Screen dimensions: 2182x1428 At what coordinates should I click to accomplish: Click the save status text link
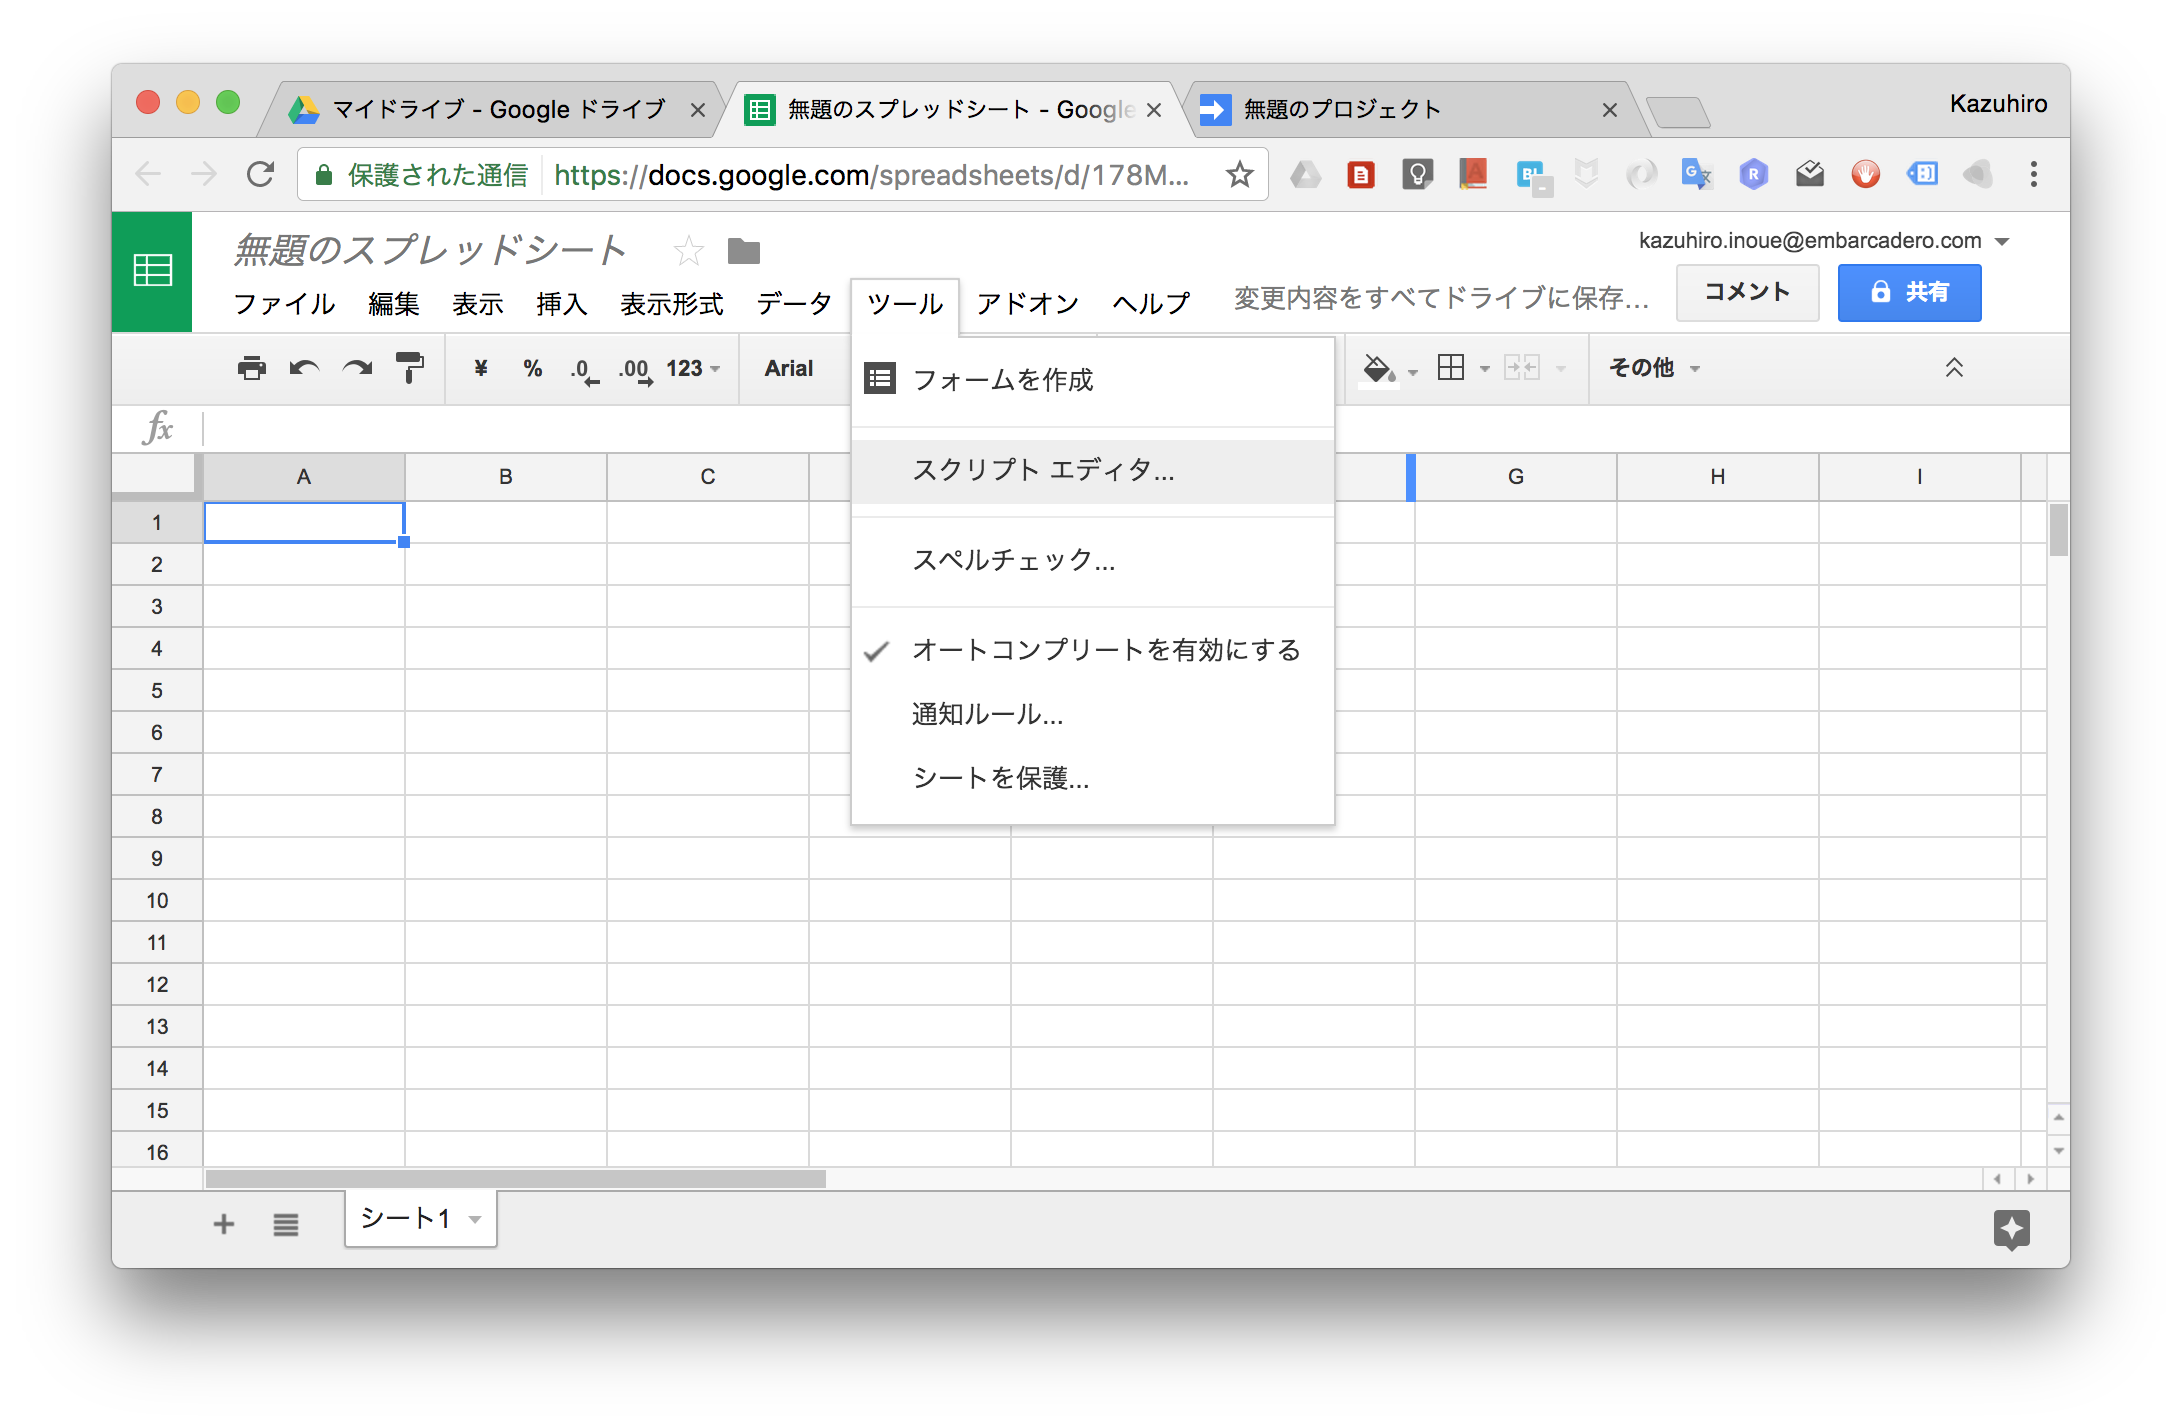[x=1441, y=298]
